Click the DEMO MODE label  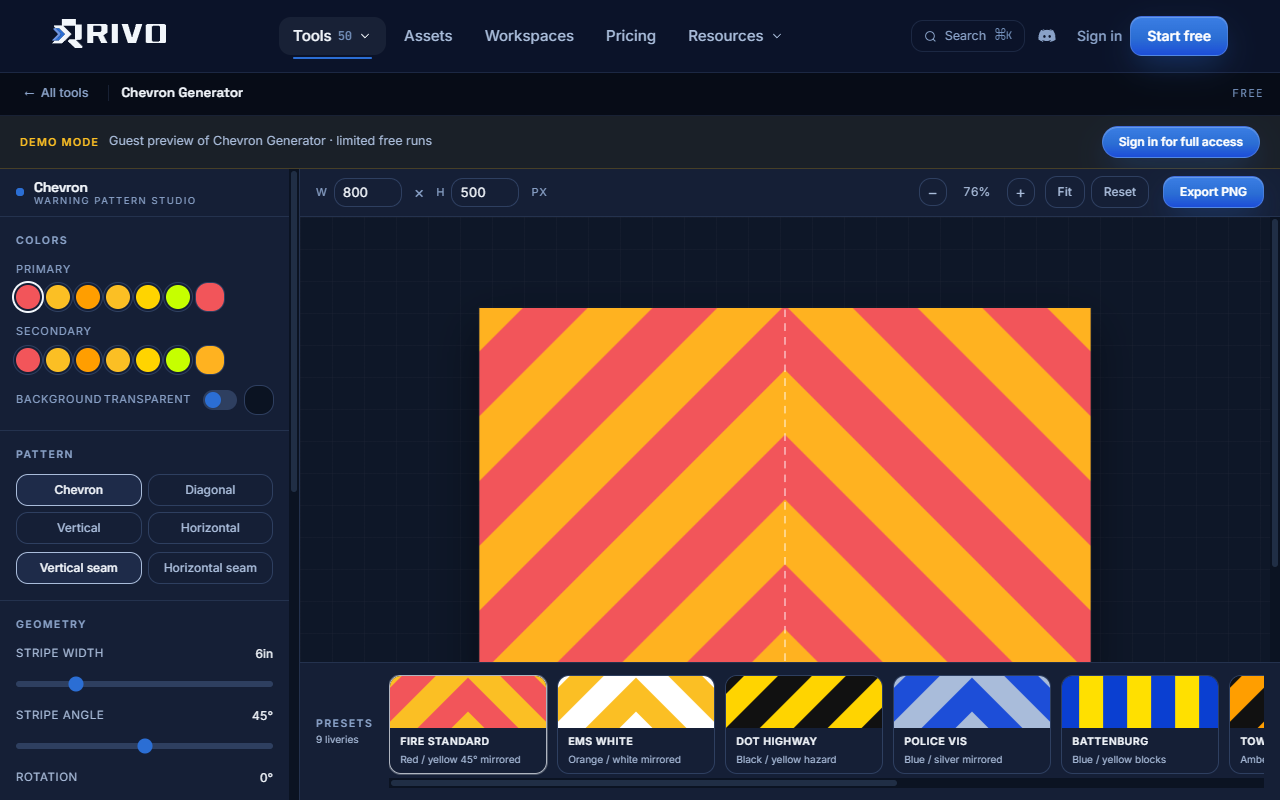[x=59, y=142]
